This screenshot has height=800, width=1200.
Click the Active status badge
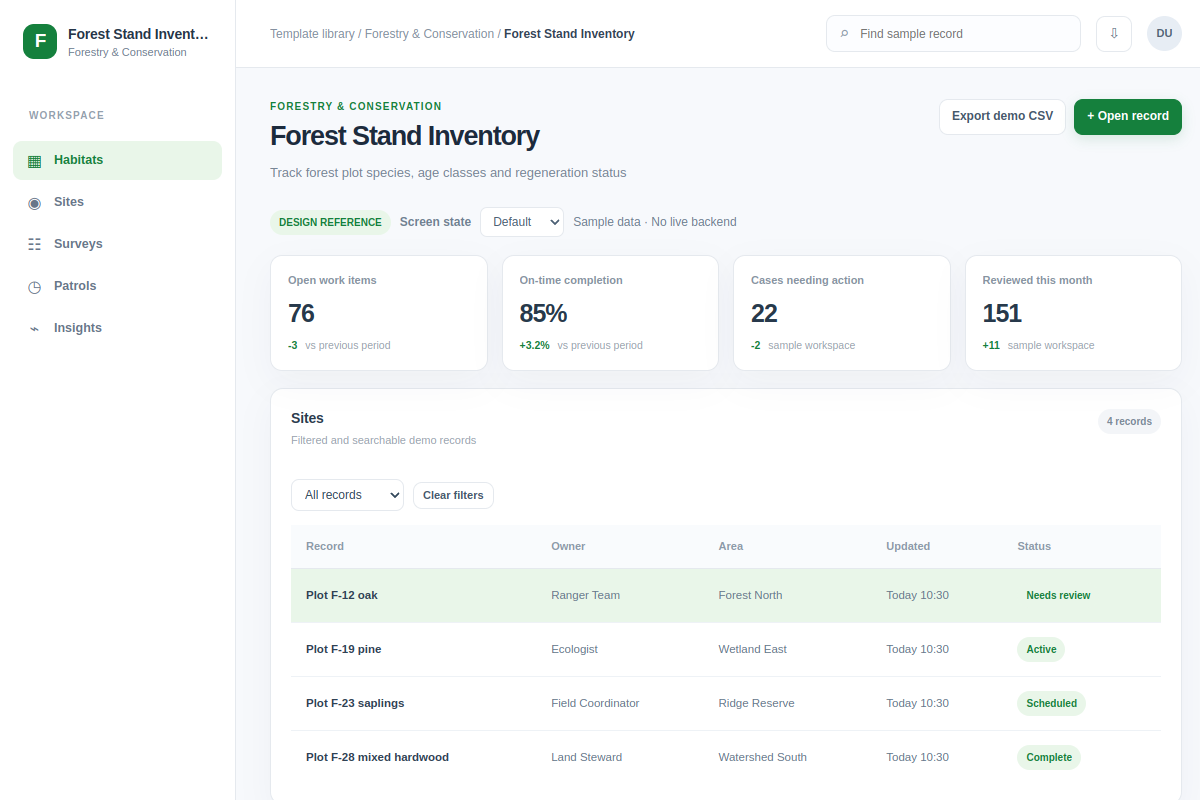tap(1041, 649)
